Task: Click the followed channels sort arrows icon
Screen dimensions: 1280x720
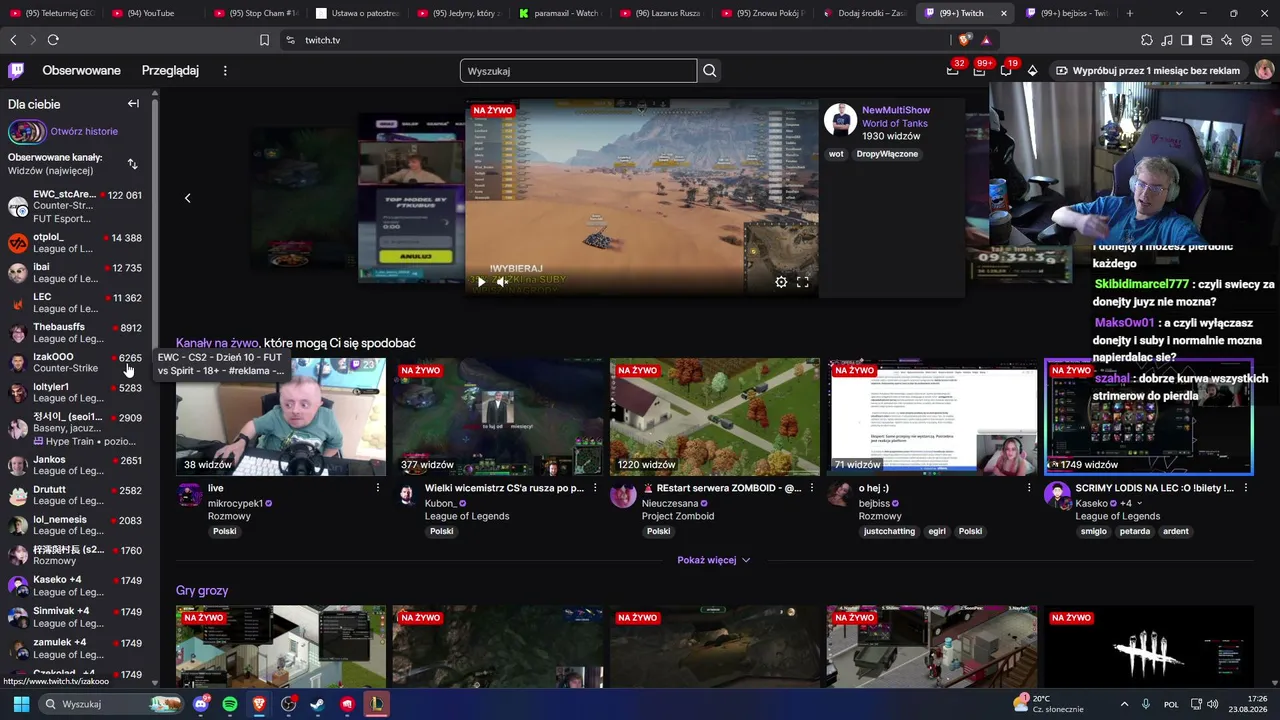Action: coord(133,164)
